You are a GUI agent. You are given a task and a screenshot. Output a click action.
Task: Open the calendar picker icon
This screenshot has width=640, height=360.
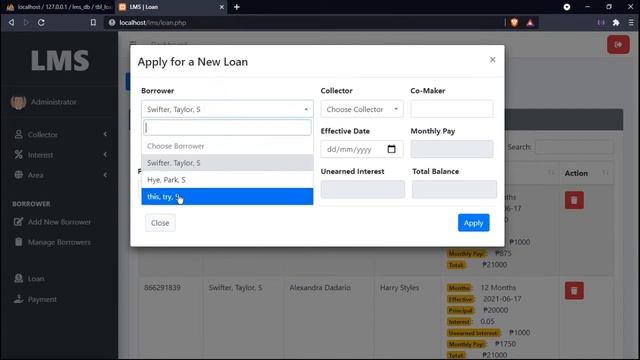[x=391, y=149]
